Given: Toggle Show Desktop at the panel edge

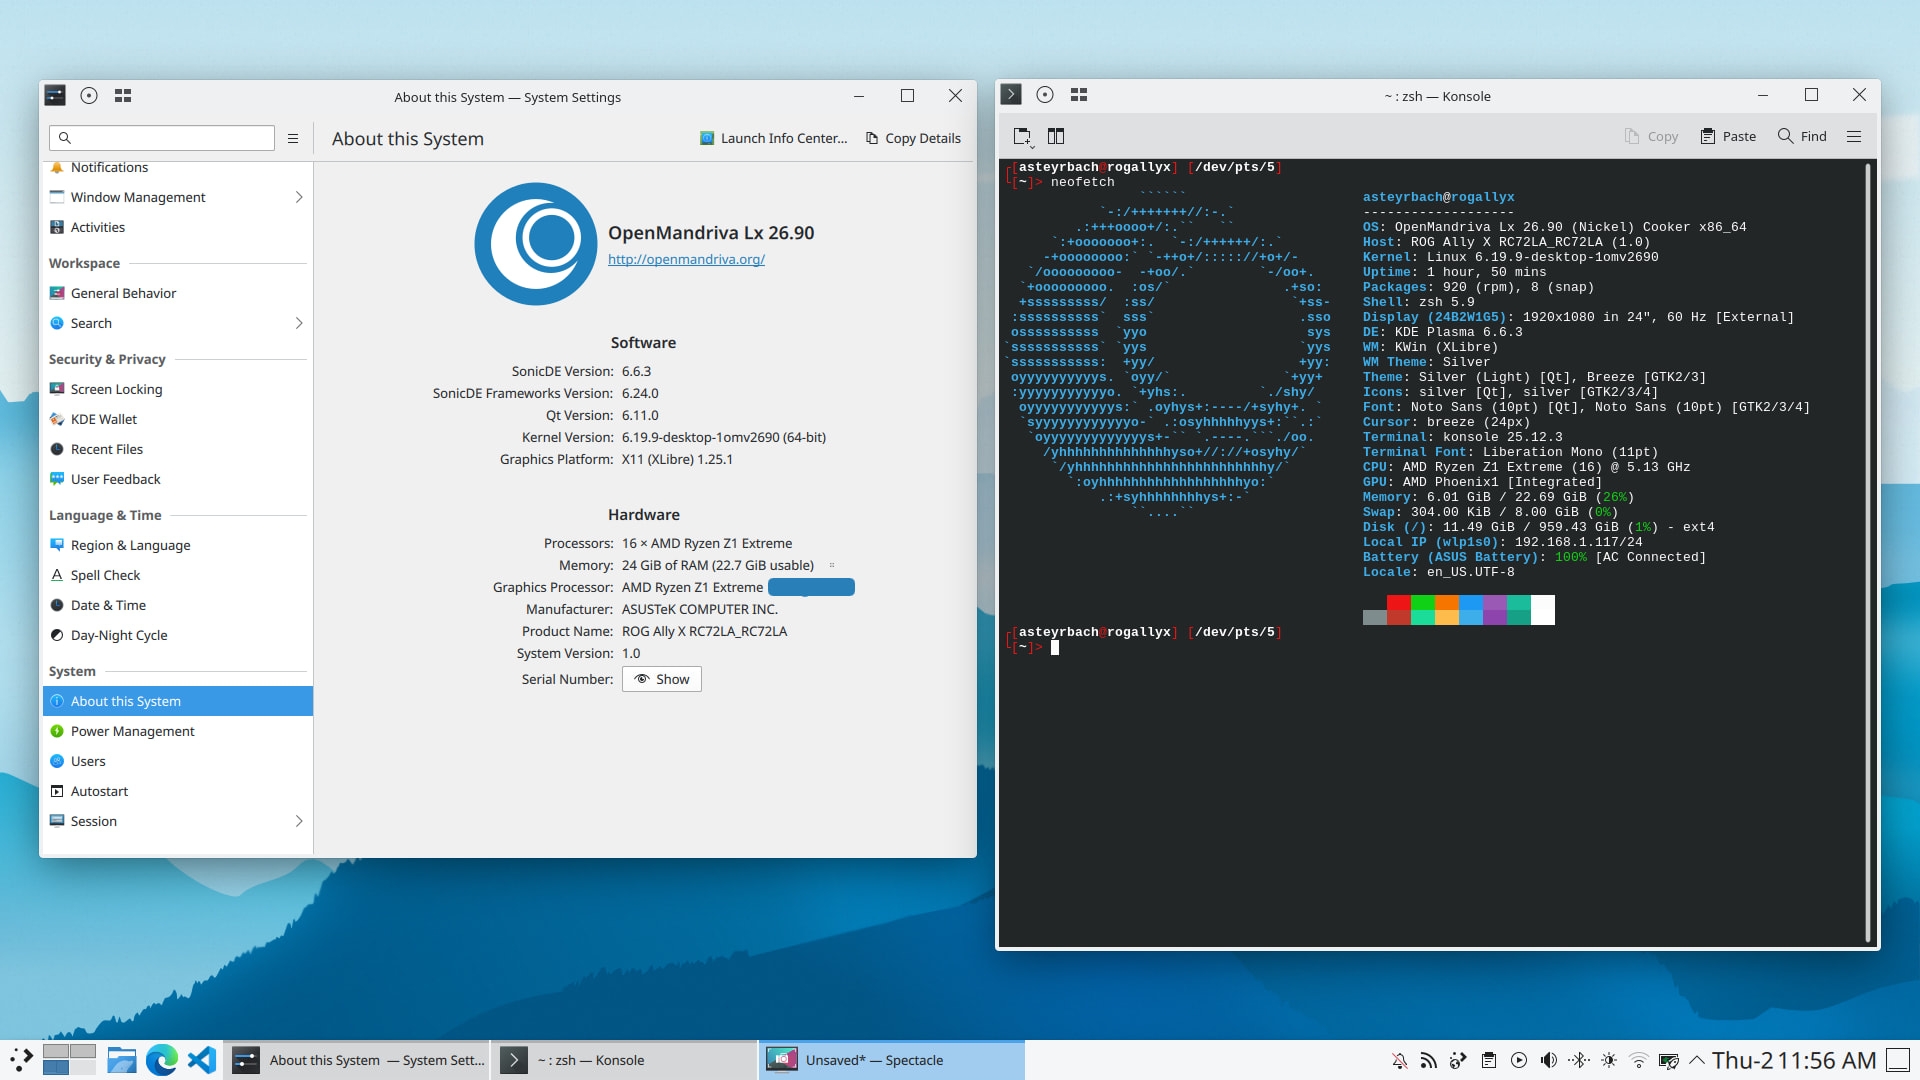Looking at the screenshot, I should (1898, 1060).
